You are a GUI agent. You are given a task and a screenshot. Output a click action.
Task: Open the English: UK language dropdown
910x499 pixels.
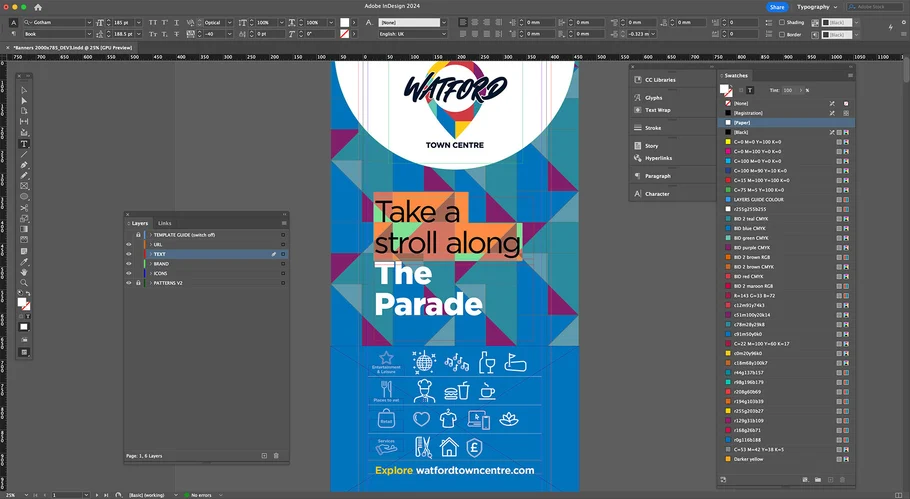pos(444,34)
